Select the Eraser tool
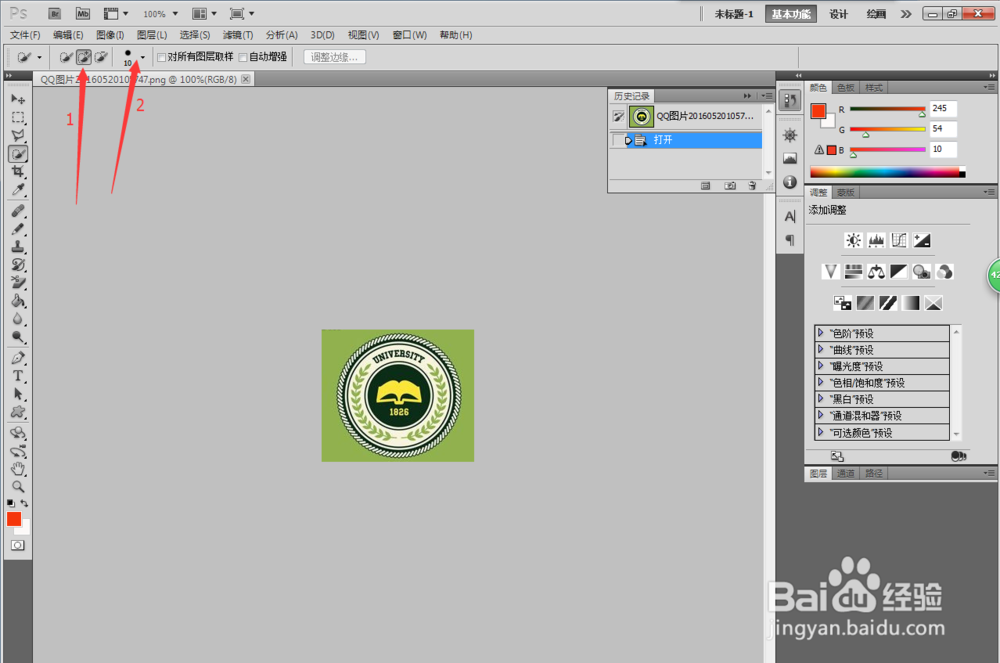 click(18, 282)
